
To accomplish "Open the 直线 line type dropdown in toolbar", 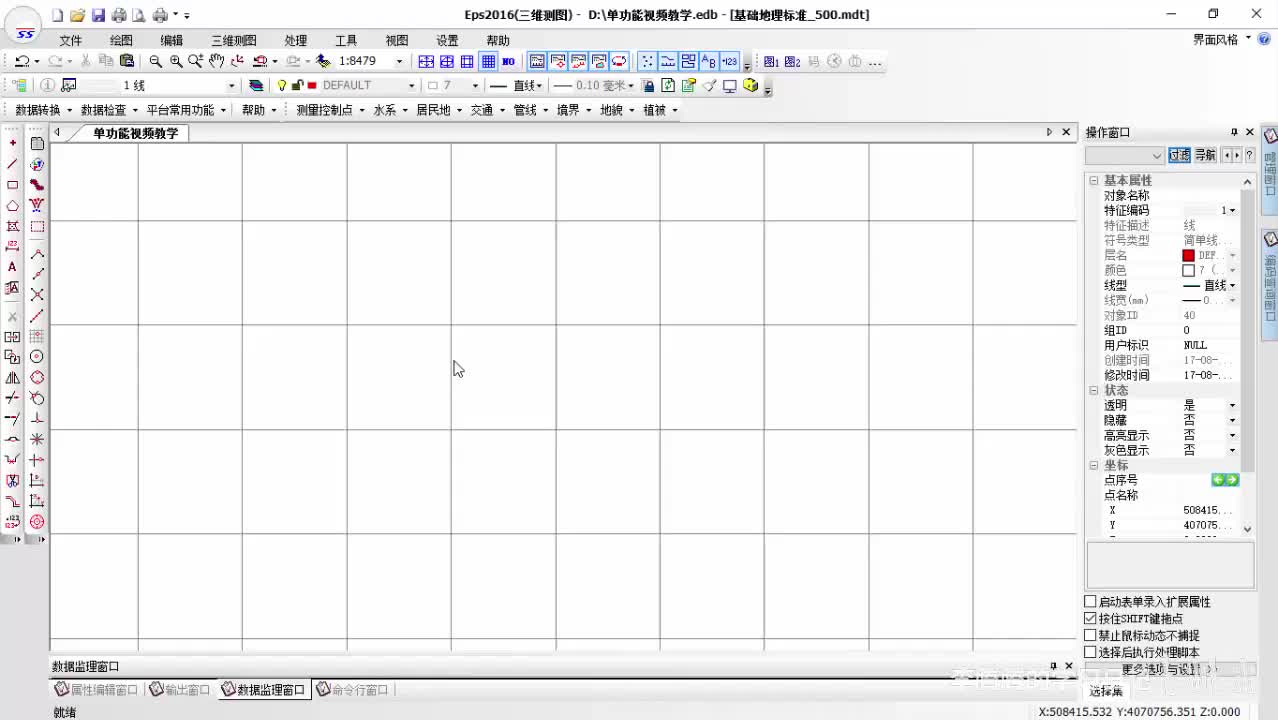I will (539, 86).
